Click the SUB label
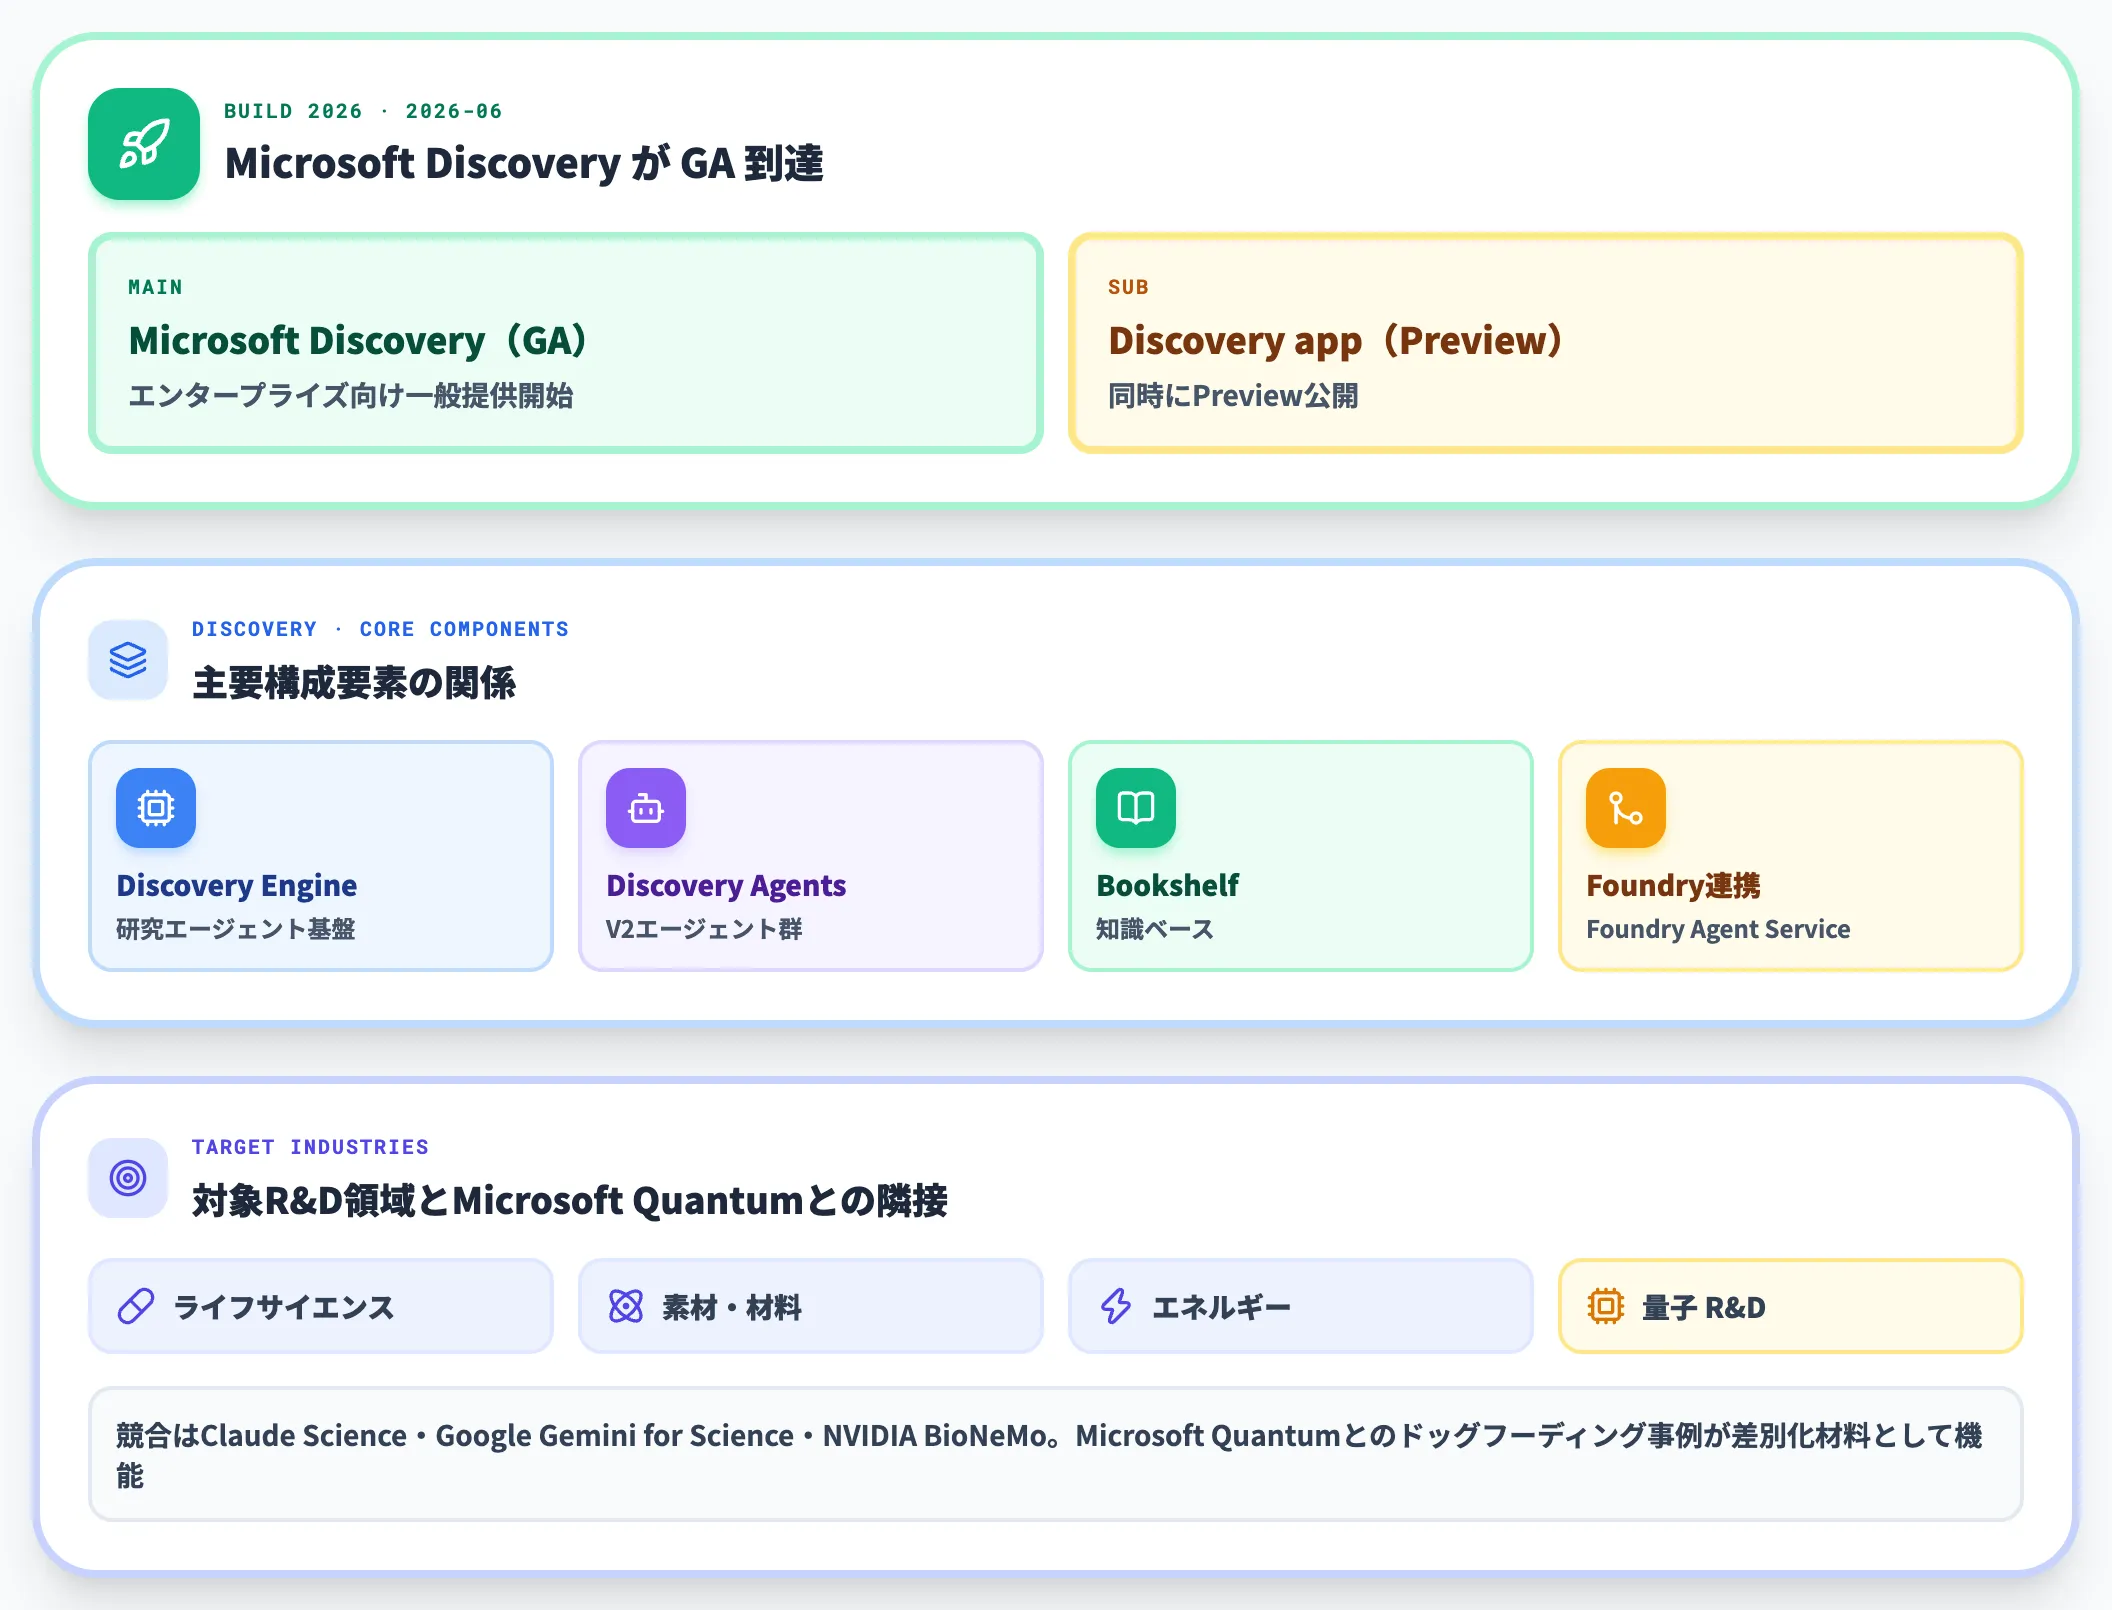The width and height of the screenshot is (2112, 1610). [x=1128, y=287]
